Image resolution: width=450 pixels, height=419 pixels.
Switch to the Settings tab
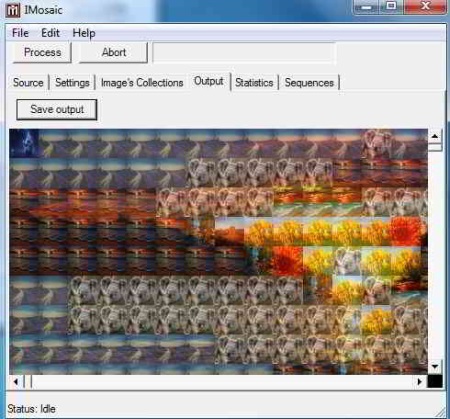[72, 82]
